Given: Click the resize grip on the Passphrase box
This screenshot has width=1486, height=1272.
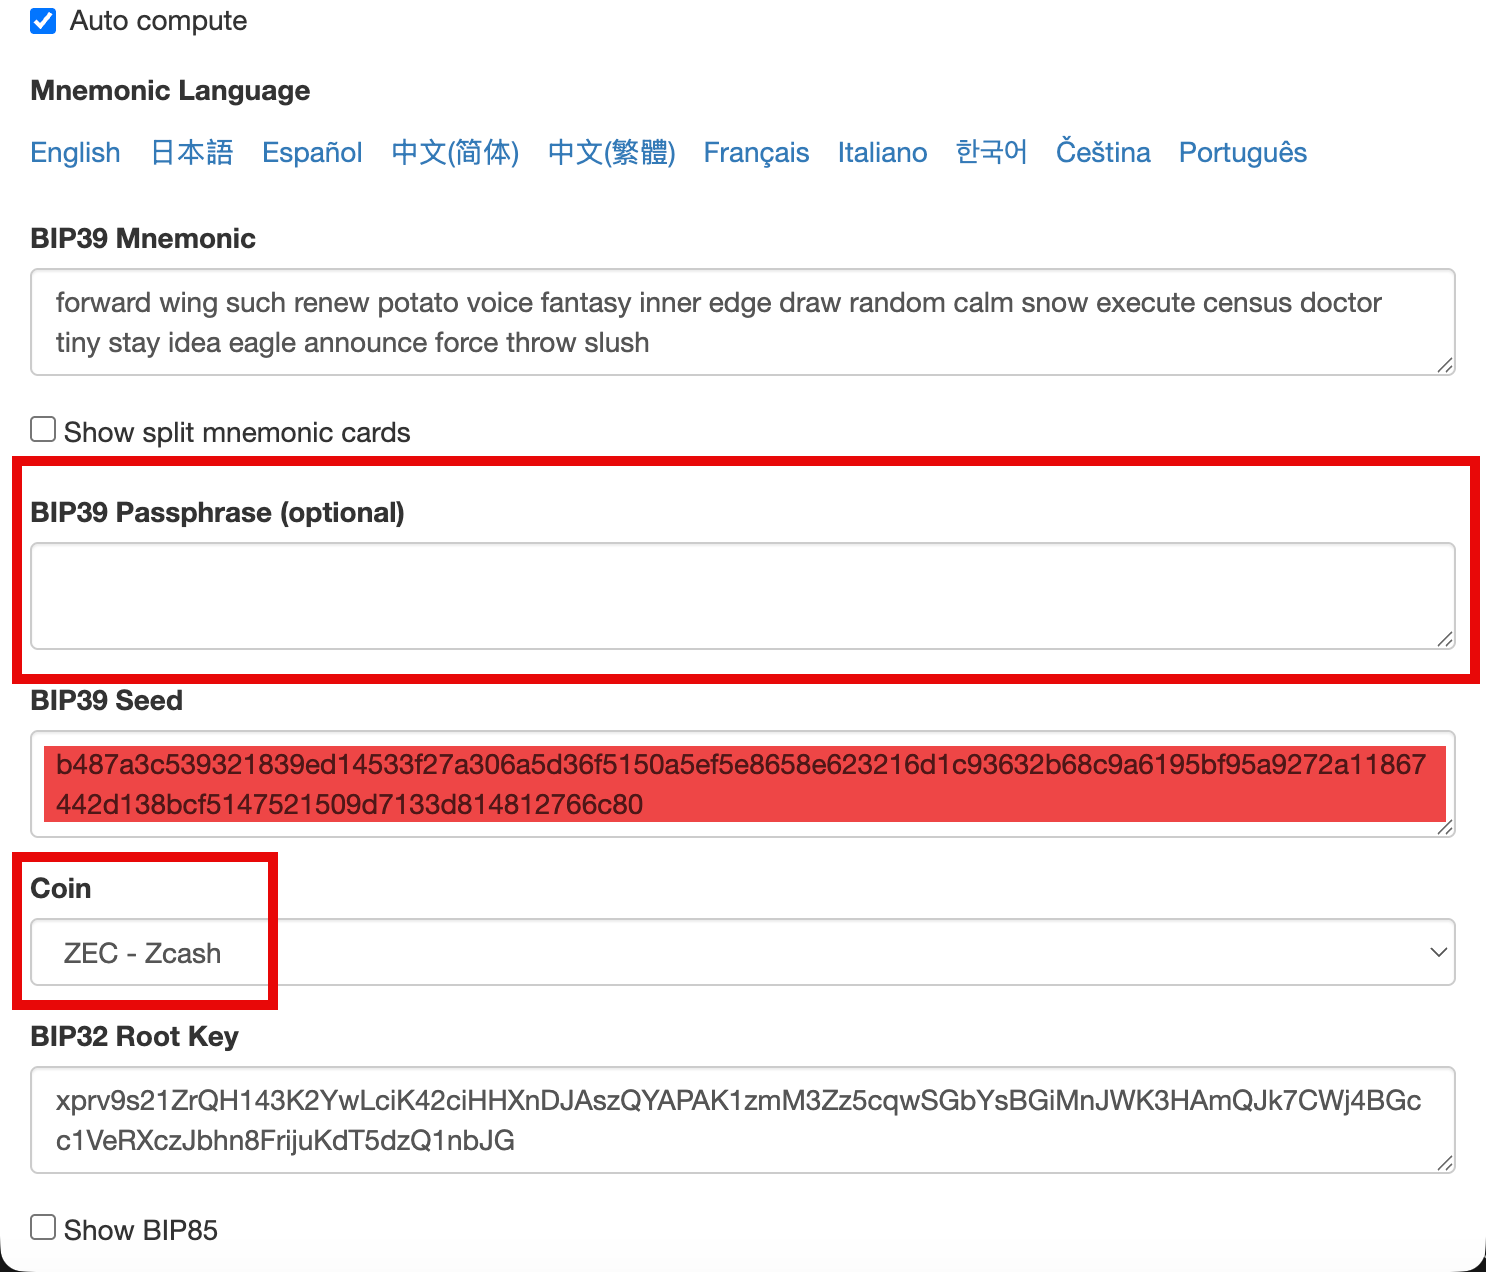Looking at the screenshot, I should [x=1445, y=640].
